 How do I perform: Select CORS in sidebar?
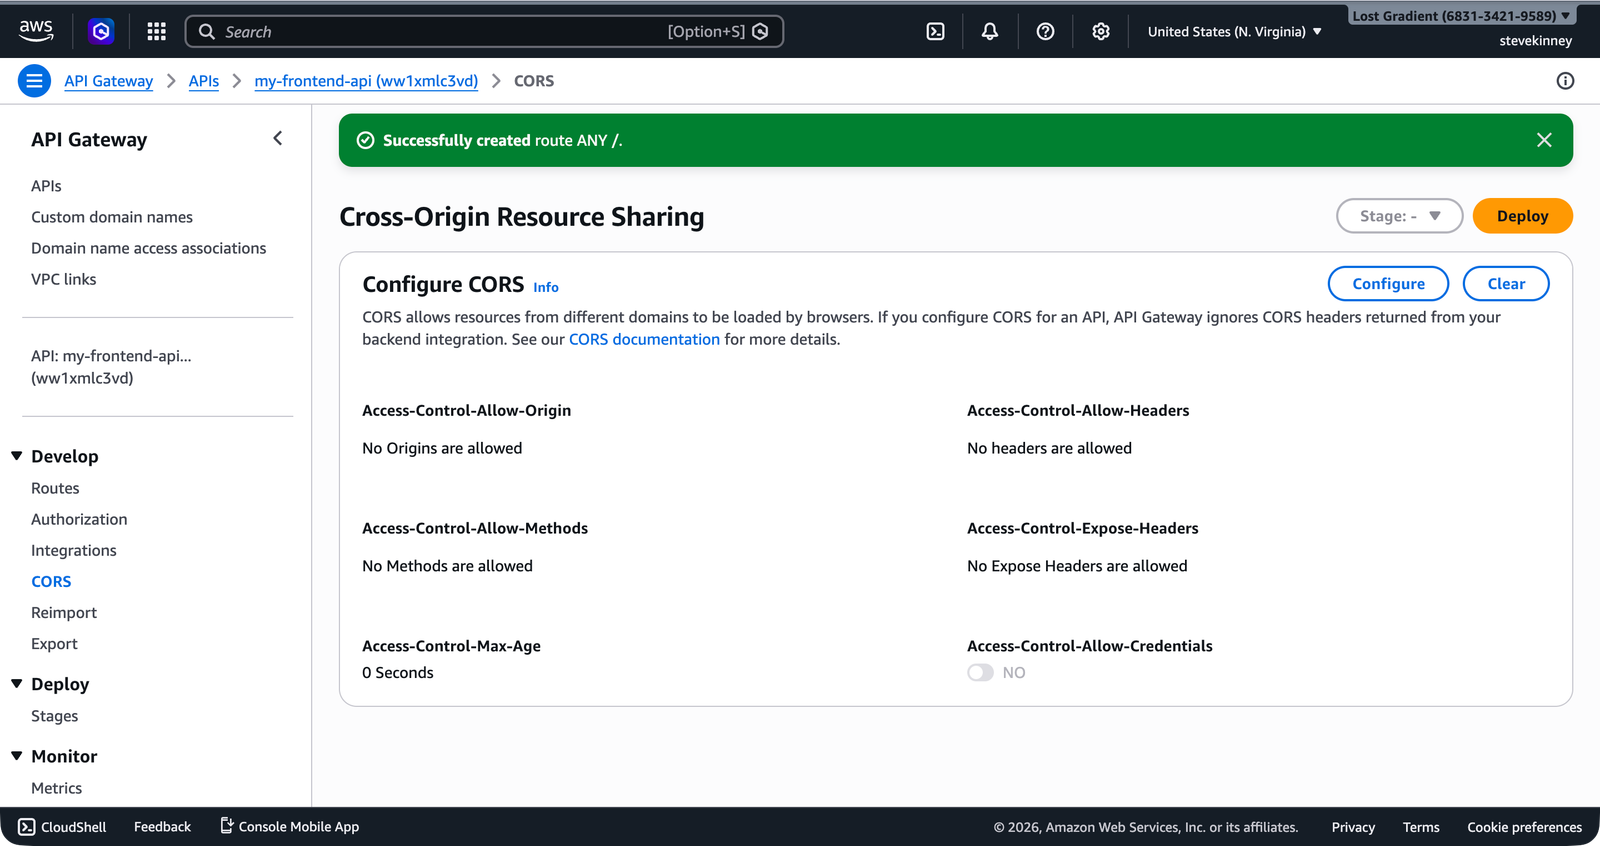[51, 581]
